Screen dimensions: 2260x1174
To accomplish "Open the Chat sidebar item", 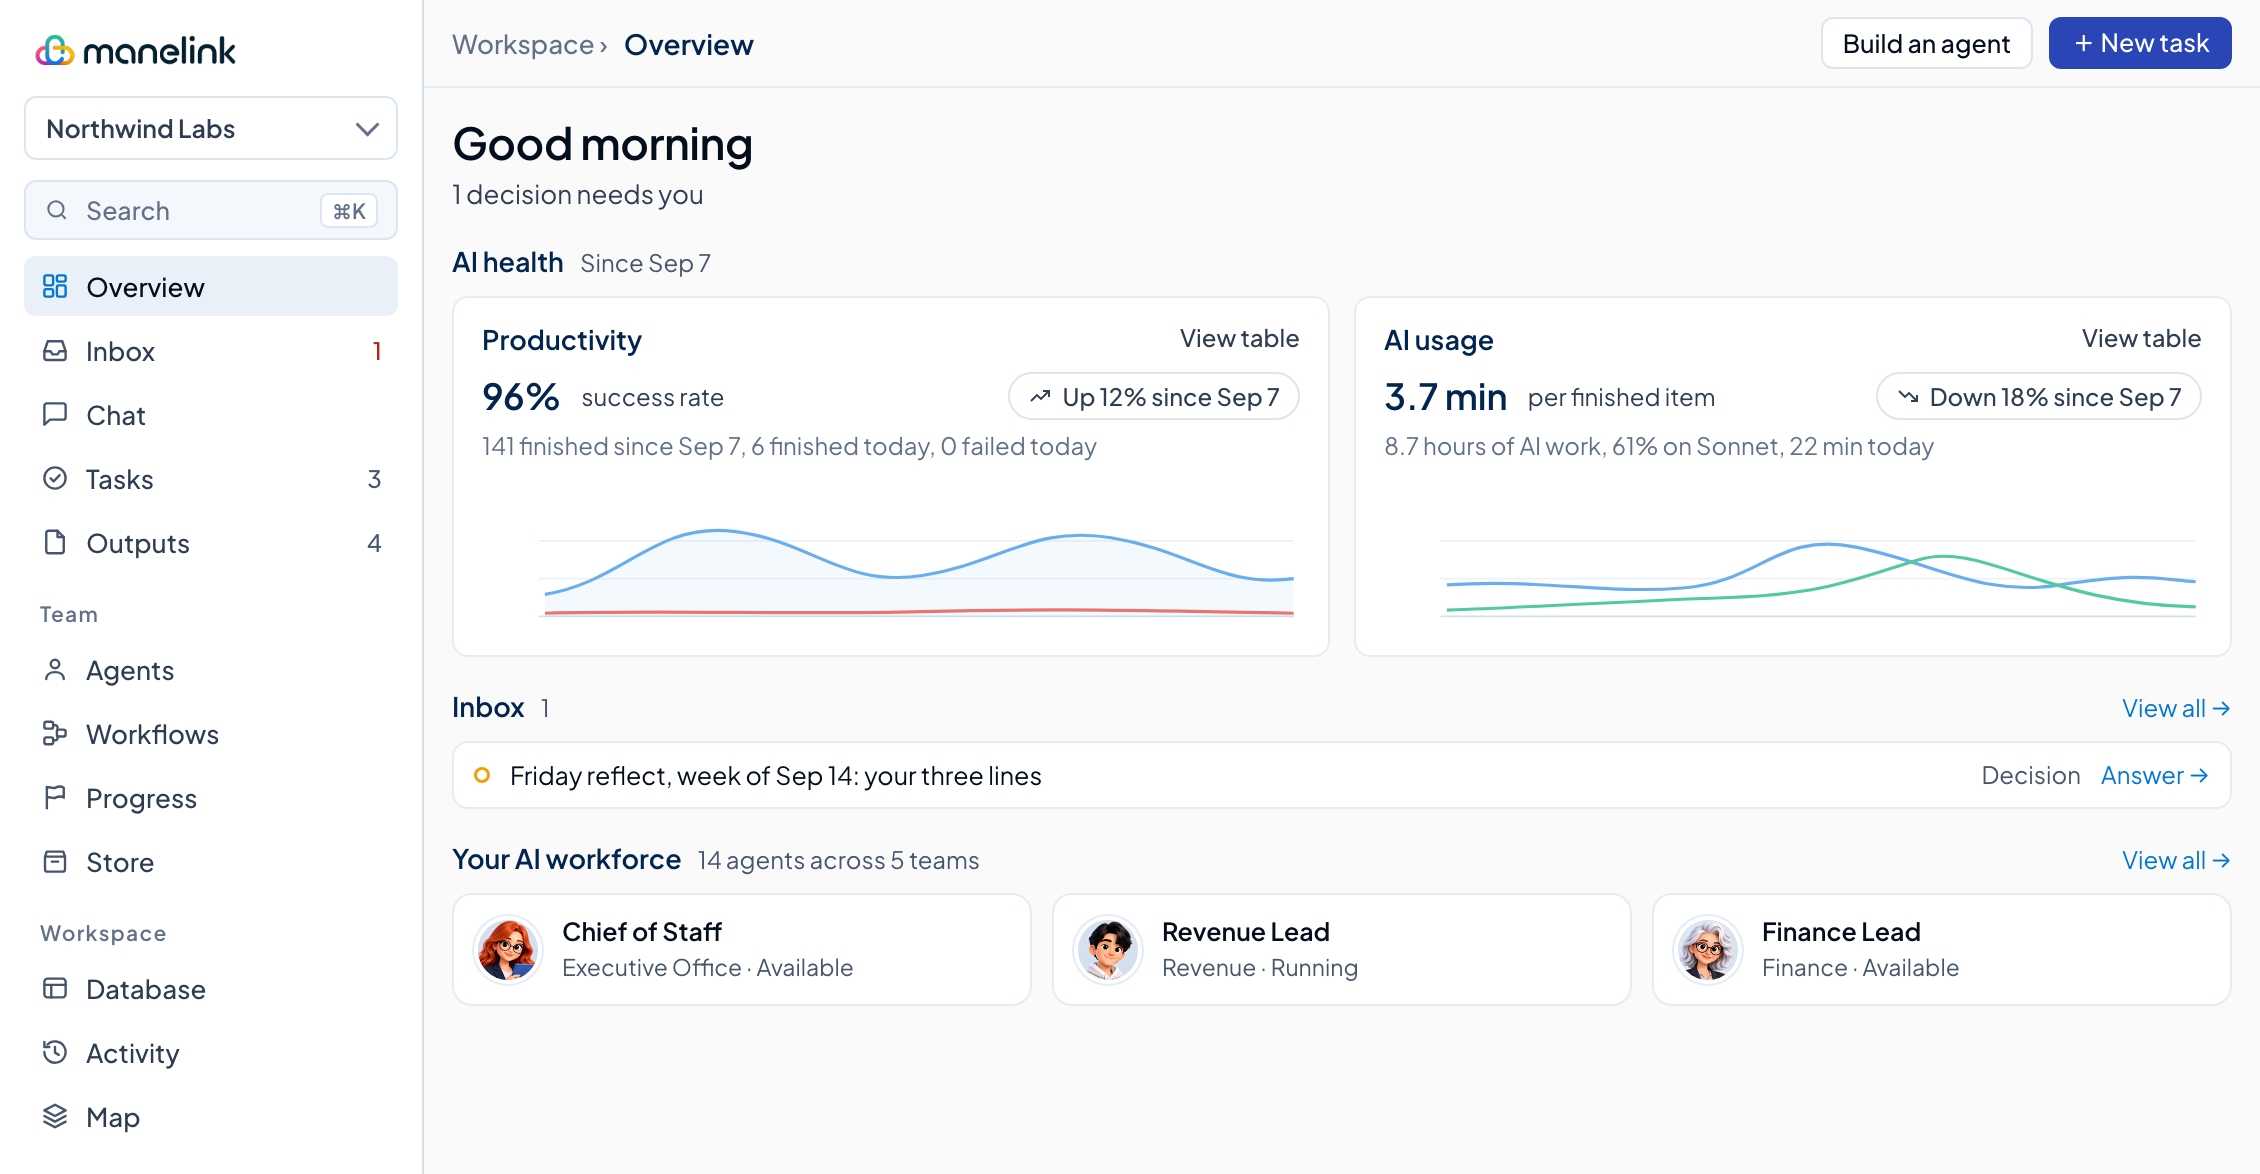I will point(211,415).
